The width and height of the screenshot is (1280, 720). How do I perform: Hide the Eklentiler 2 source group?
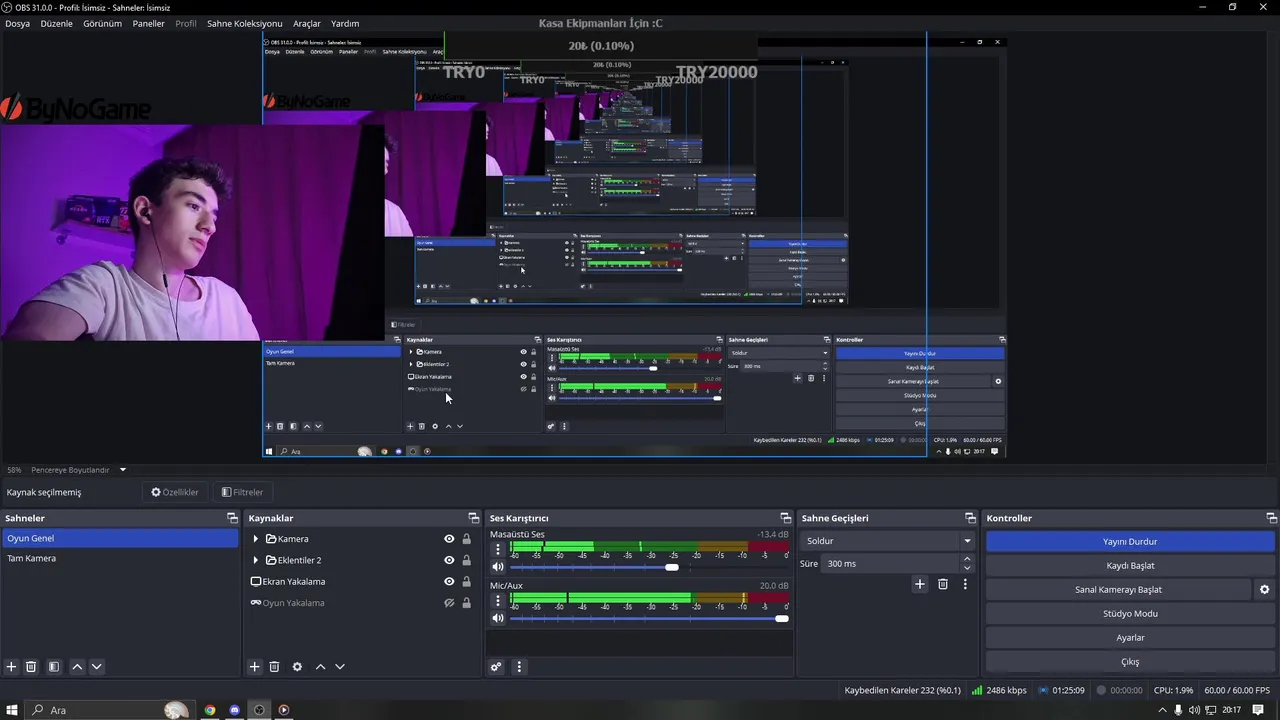click(449, 560)
